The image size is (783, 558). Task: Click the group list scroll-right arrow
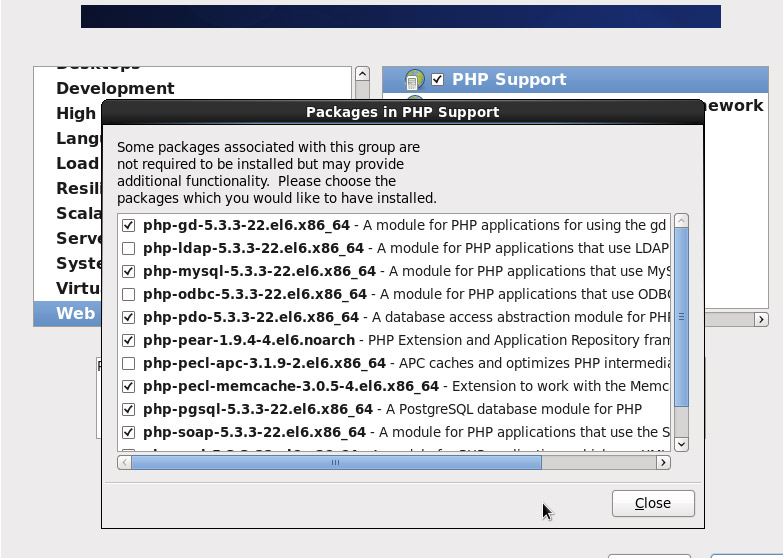tap(761, 319)
